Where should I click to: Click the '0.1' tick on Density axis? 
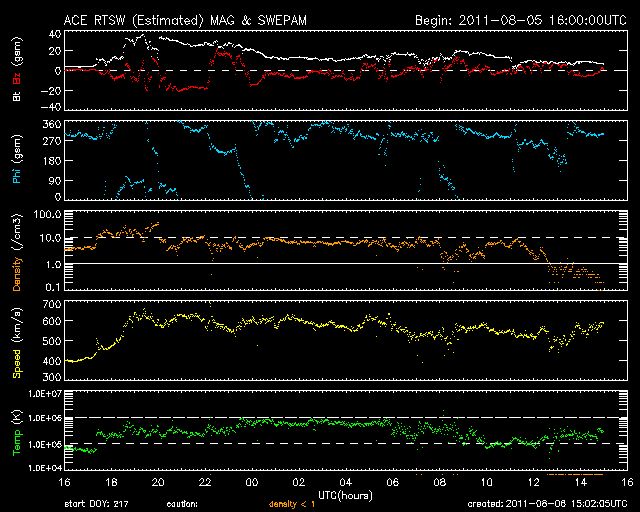pyautogui.click(x=53, y=287)
